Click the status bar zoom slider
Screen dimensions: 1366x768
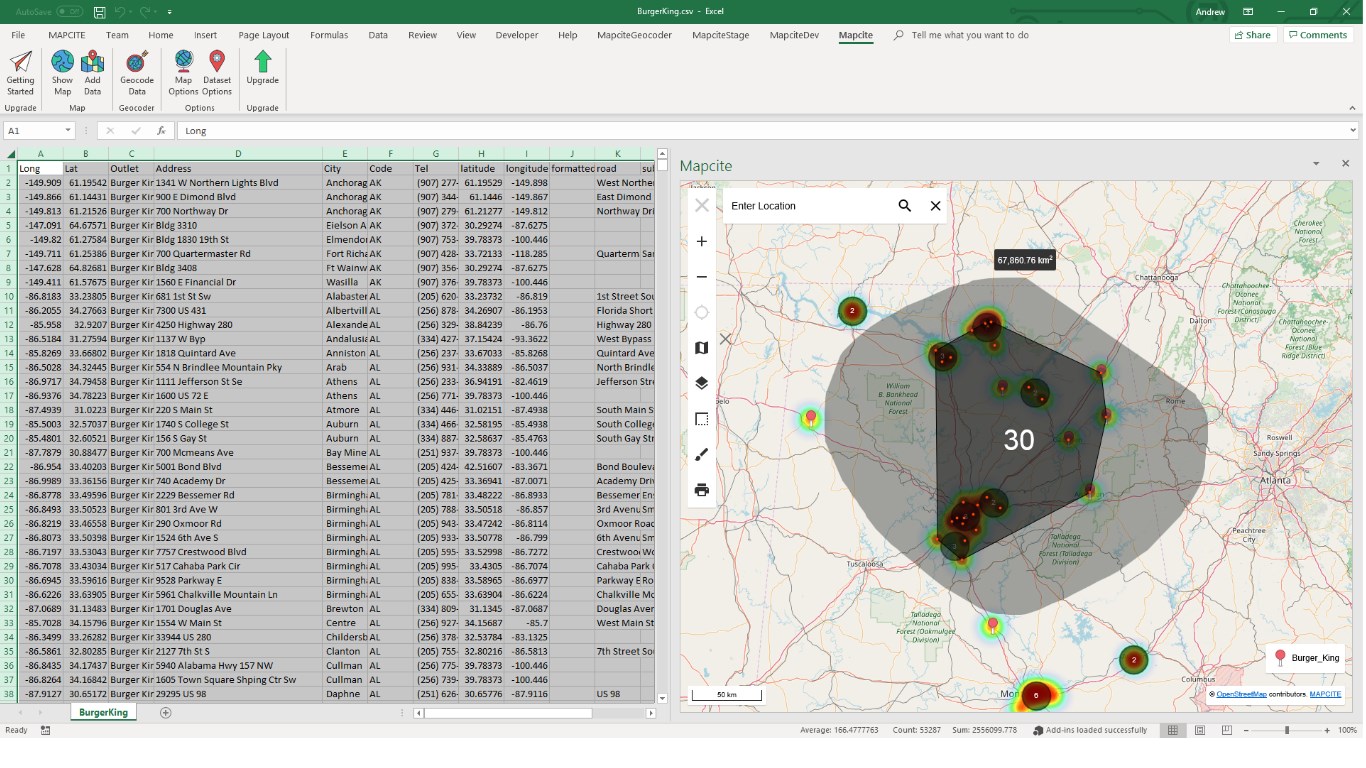pos(1287,731)
